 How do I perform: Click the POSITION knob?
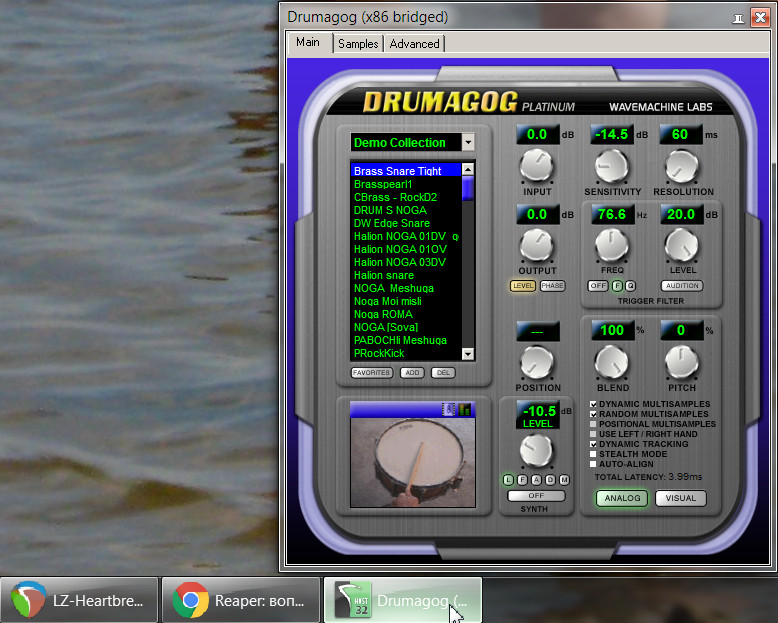tap(536, 363)
